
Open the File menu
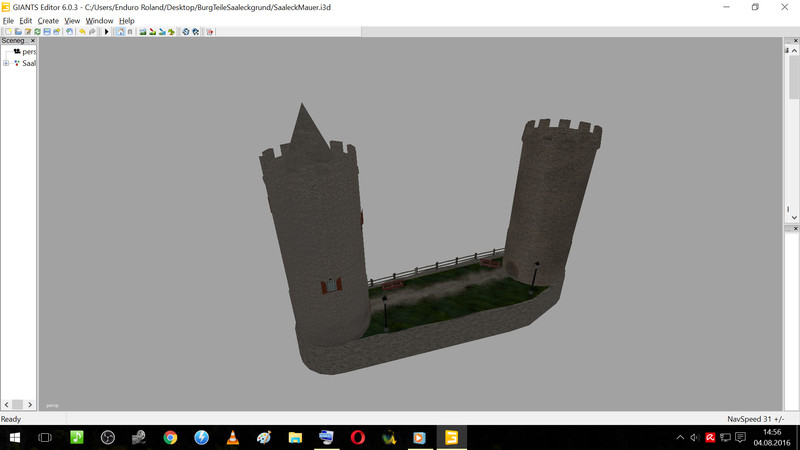8,20
